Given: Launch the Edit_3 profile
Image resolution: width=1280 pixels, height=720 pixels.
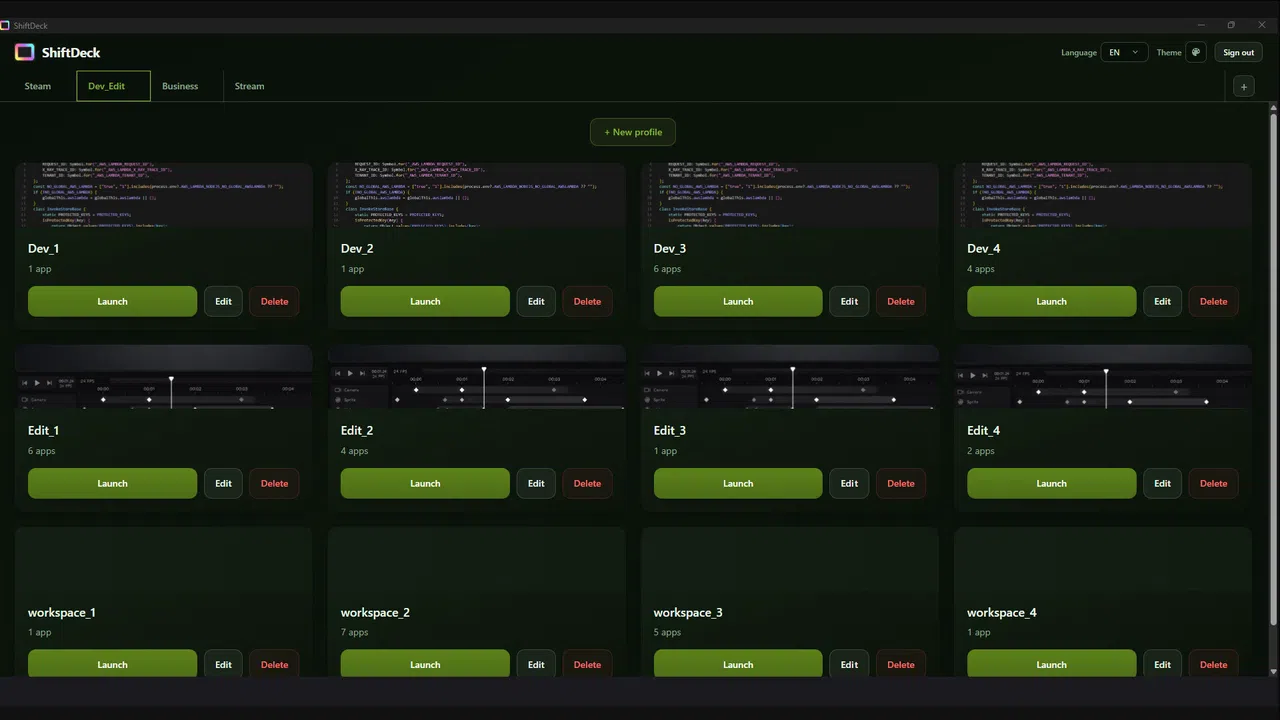Looking at the screenshot, I should tap(738, 483).
